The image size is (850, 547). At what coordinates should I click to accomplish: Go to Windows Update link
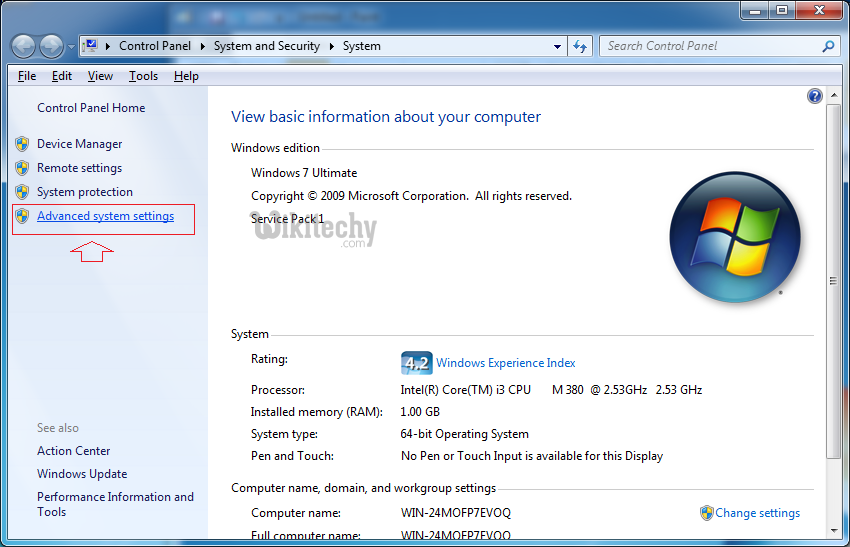click(82, 474)
